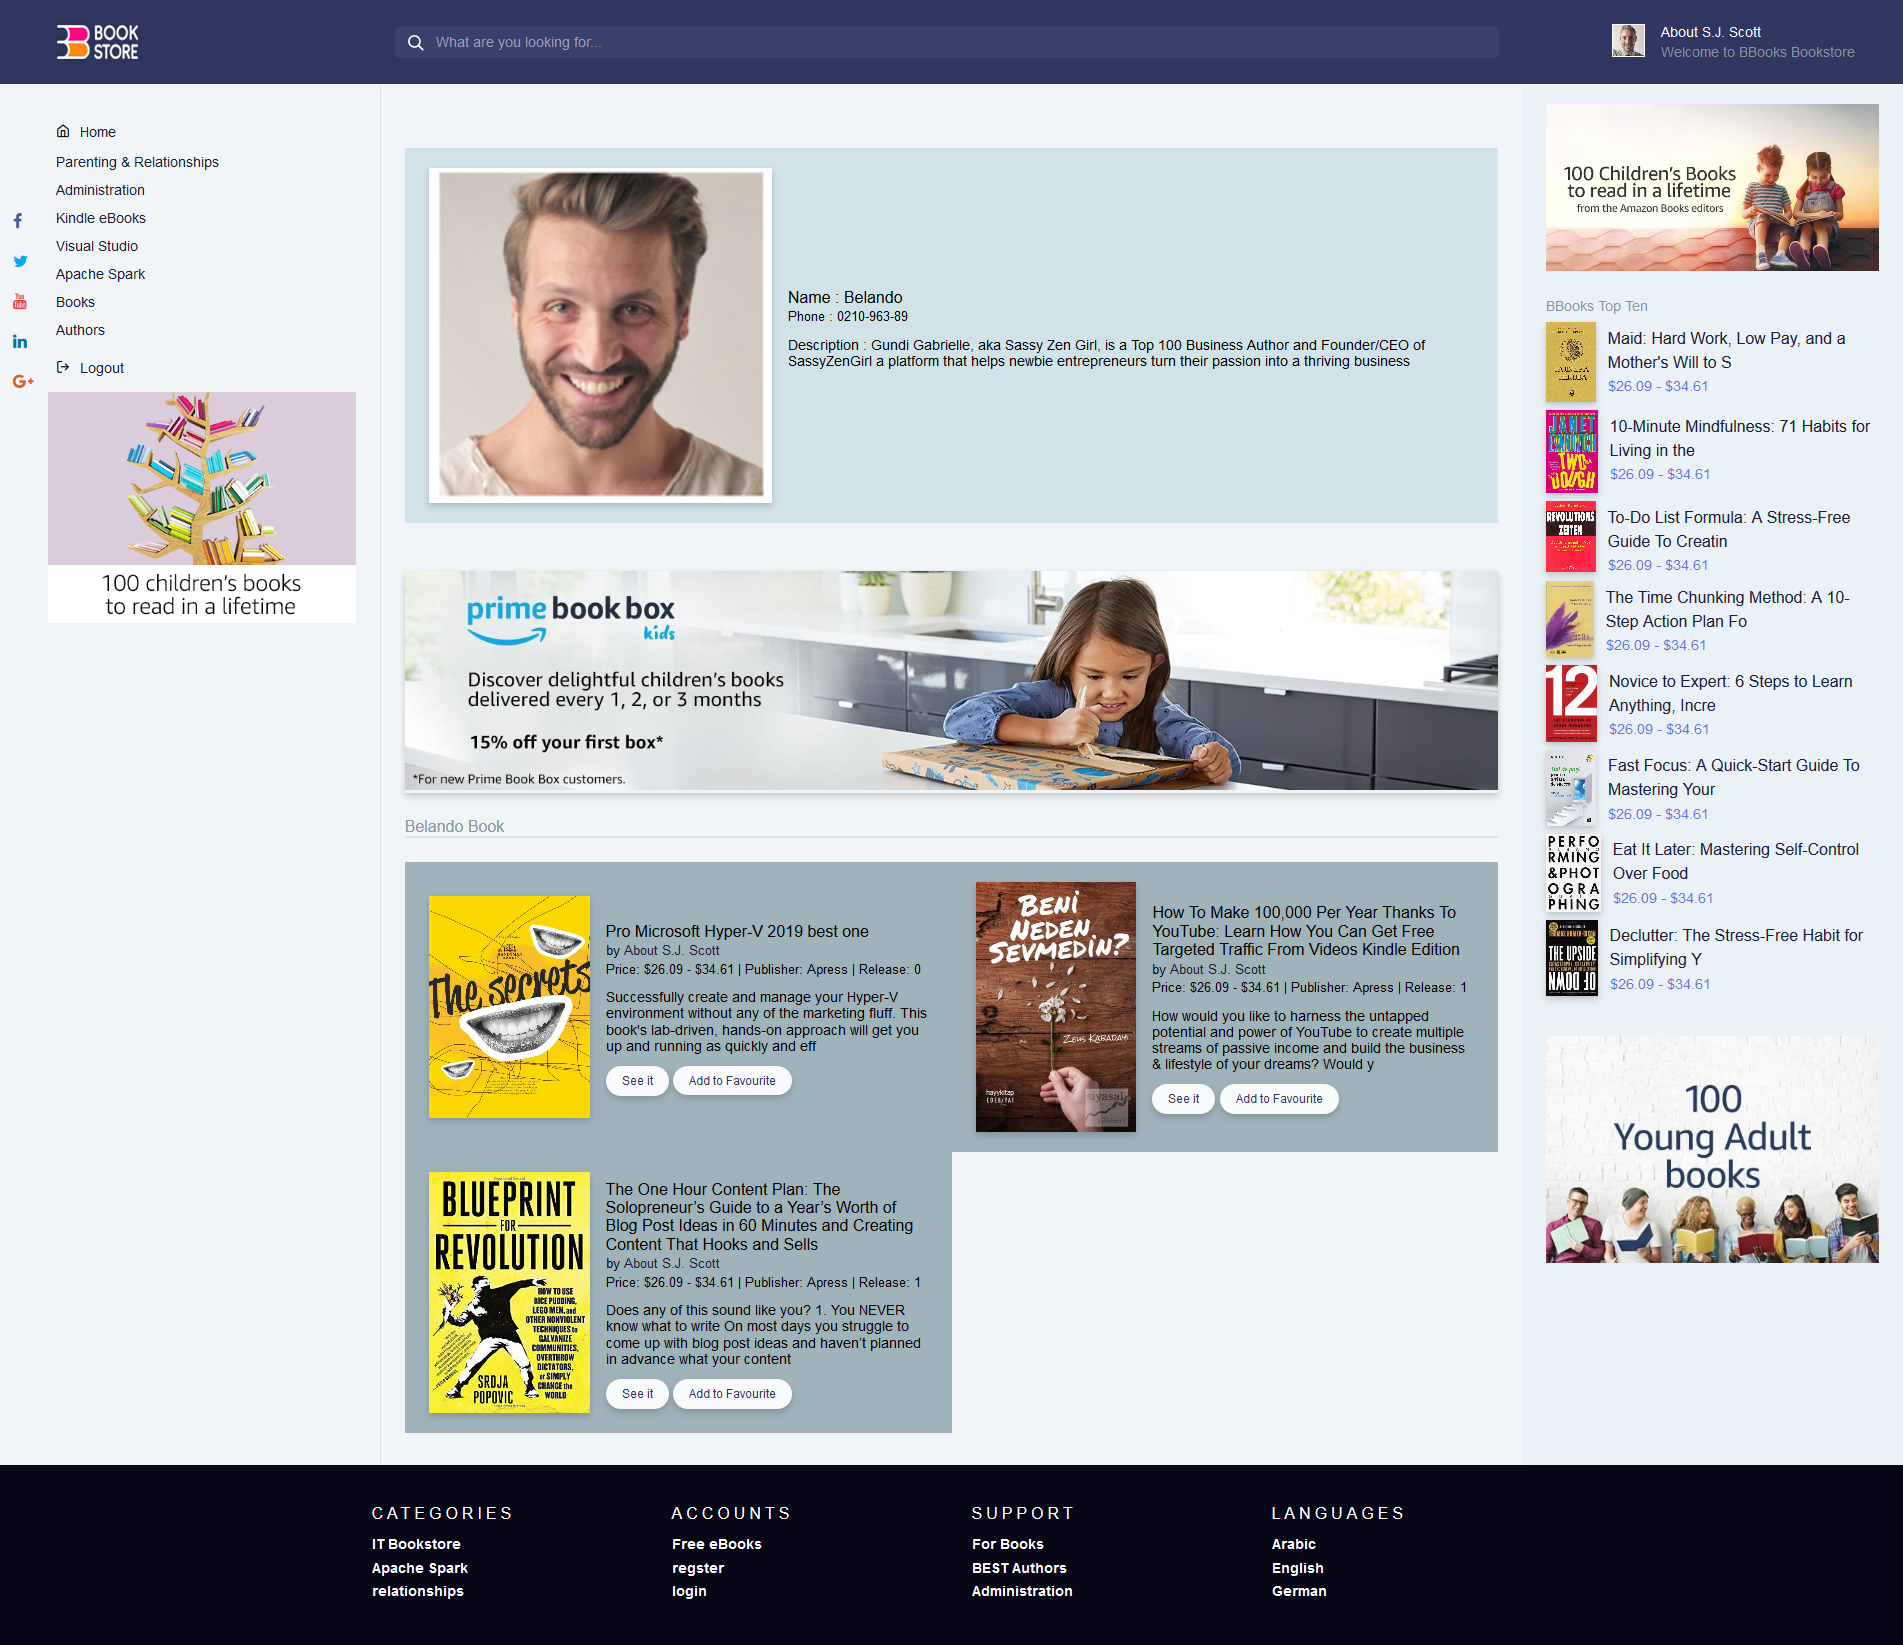Open BEST Authors footer link
Image resolution: width=1903 pixels, height=1645 pixels.
(x=1019, y=1568)
